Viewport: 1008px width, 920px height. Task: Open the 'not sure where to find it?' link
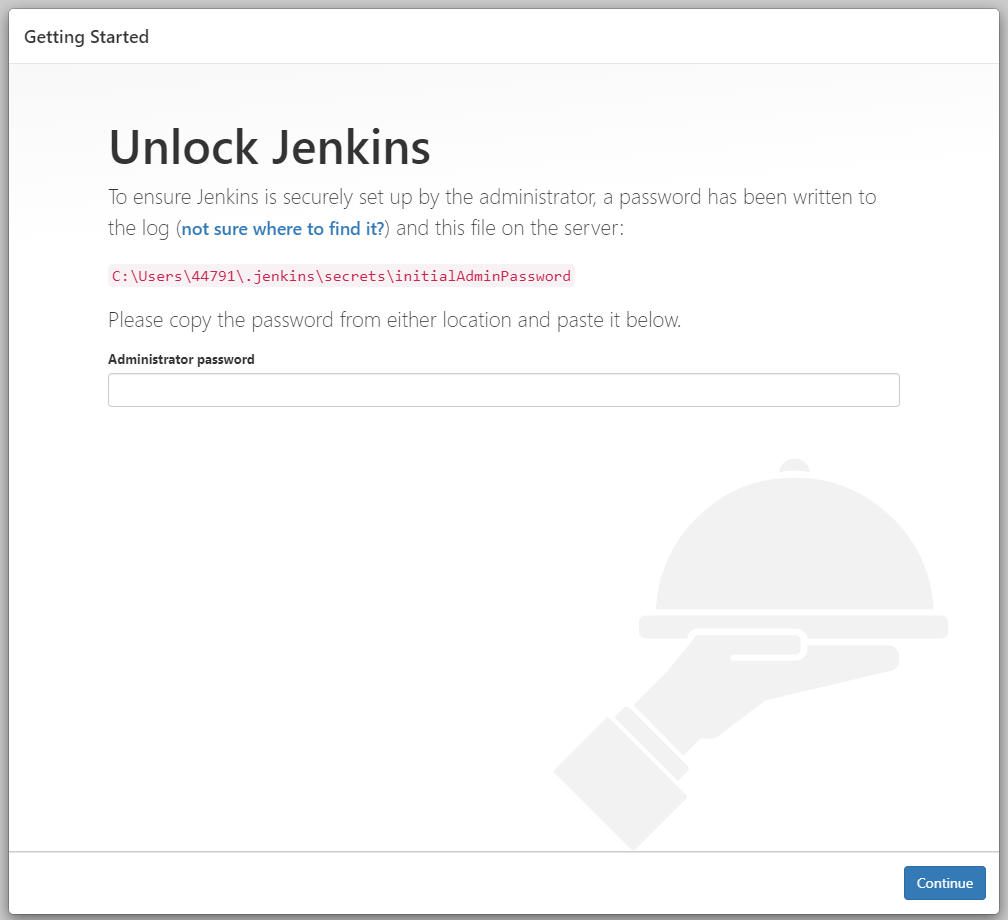[x=283, y=229]
